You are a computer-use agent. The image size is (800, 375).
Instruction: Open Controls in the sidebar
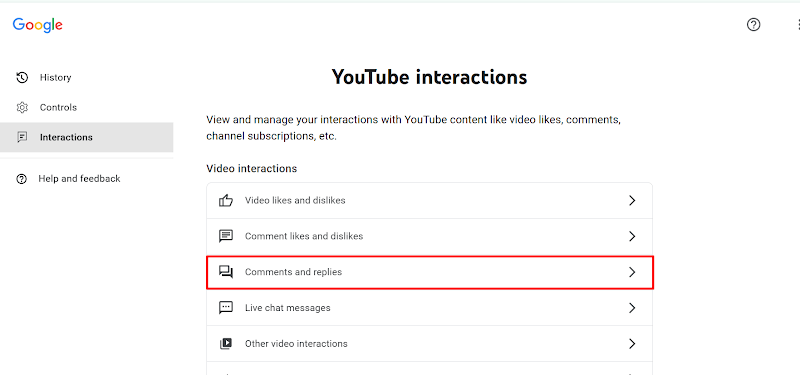[87, 108]
